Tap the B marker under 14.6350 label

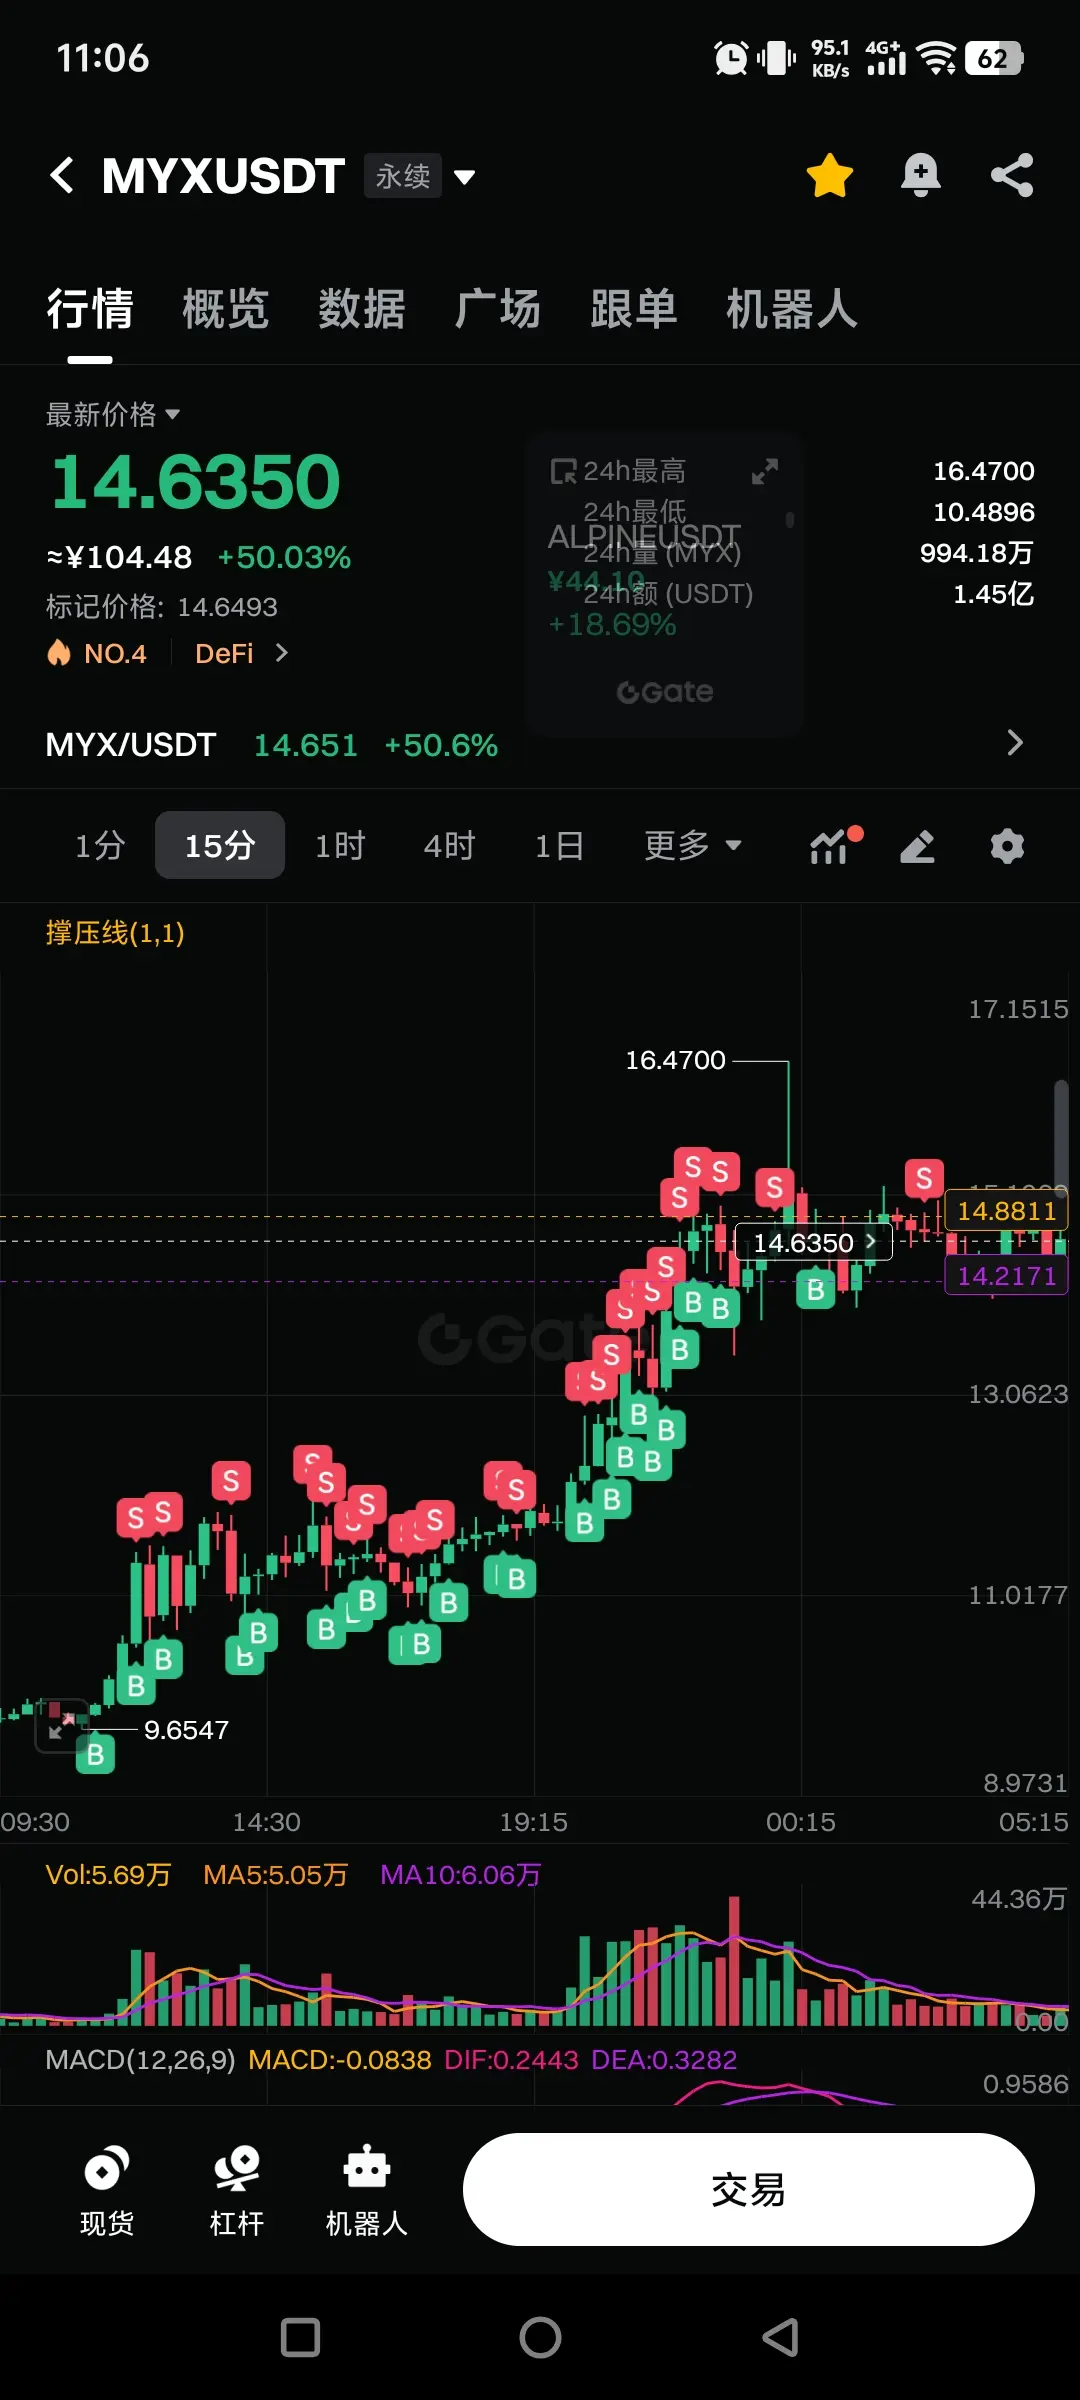816,1290
